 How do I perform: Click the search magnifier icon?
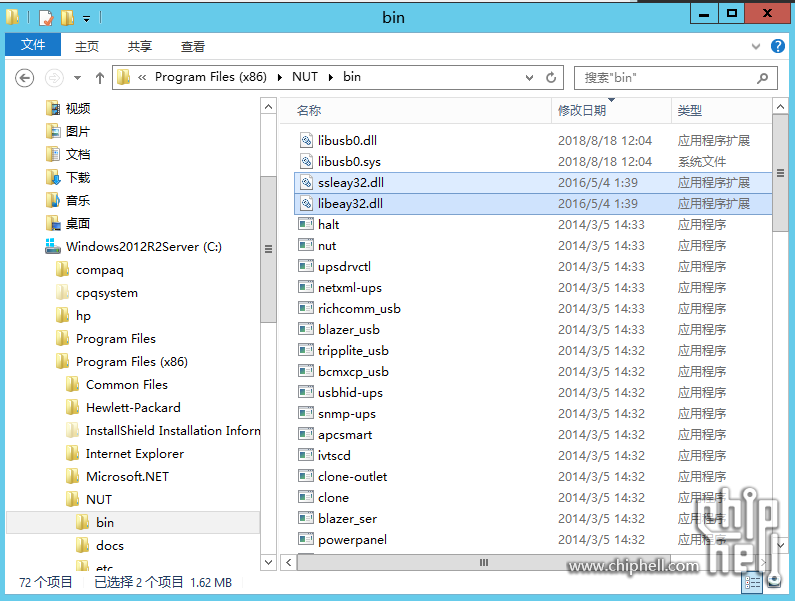(x=762, y=78)
